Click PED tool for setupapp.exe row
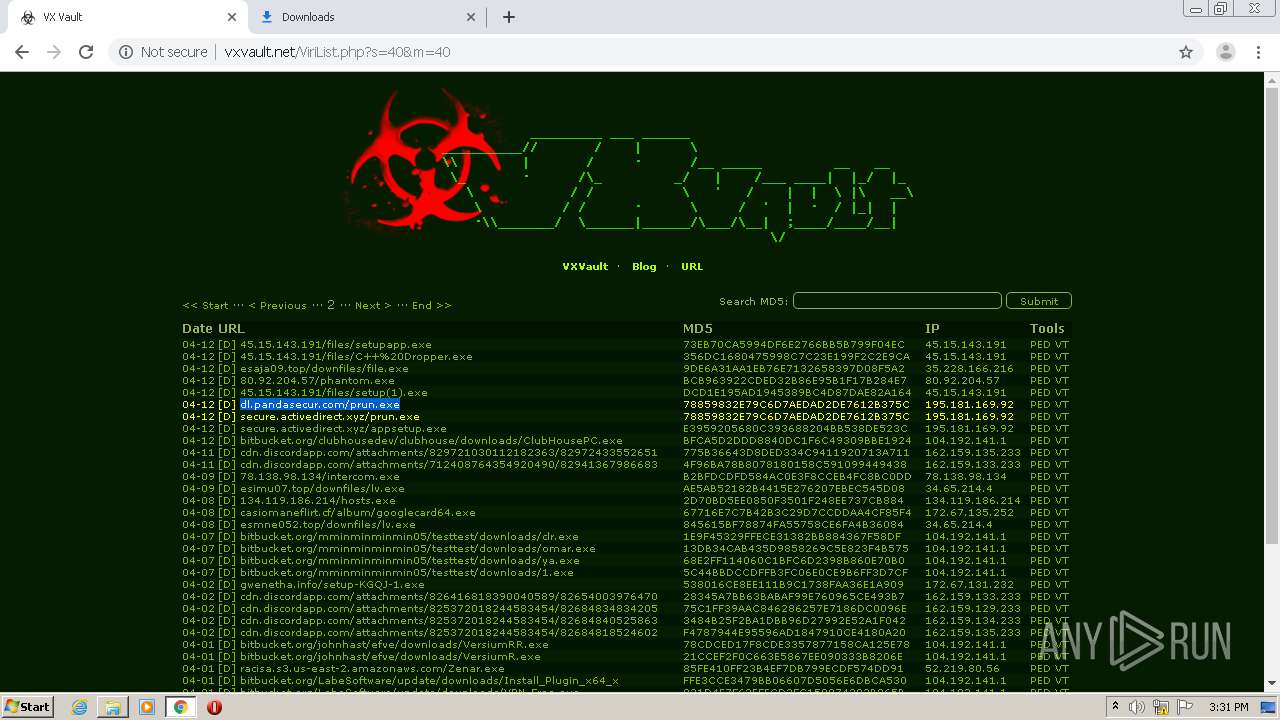1280x720 pixels. (1040, 345)
